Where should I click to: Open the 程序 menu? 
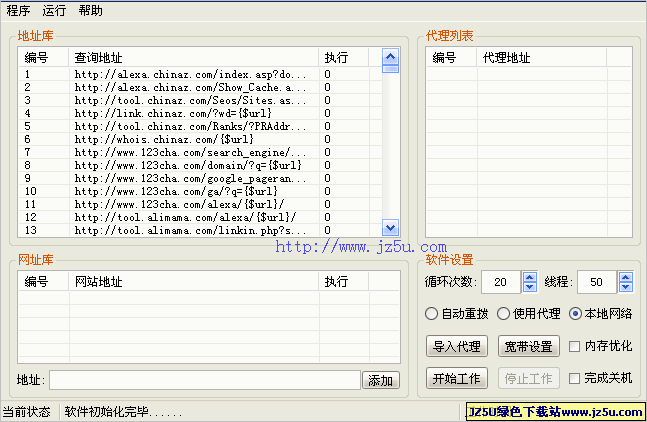[18, 10]
